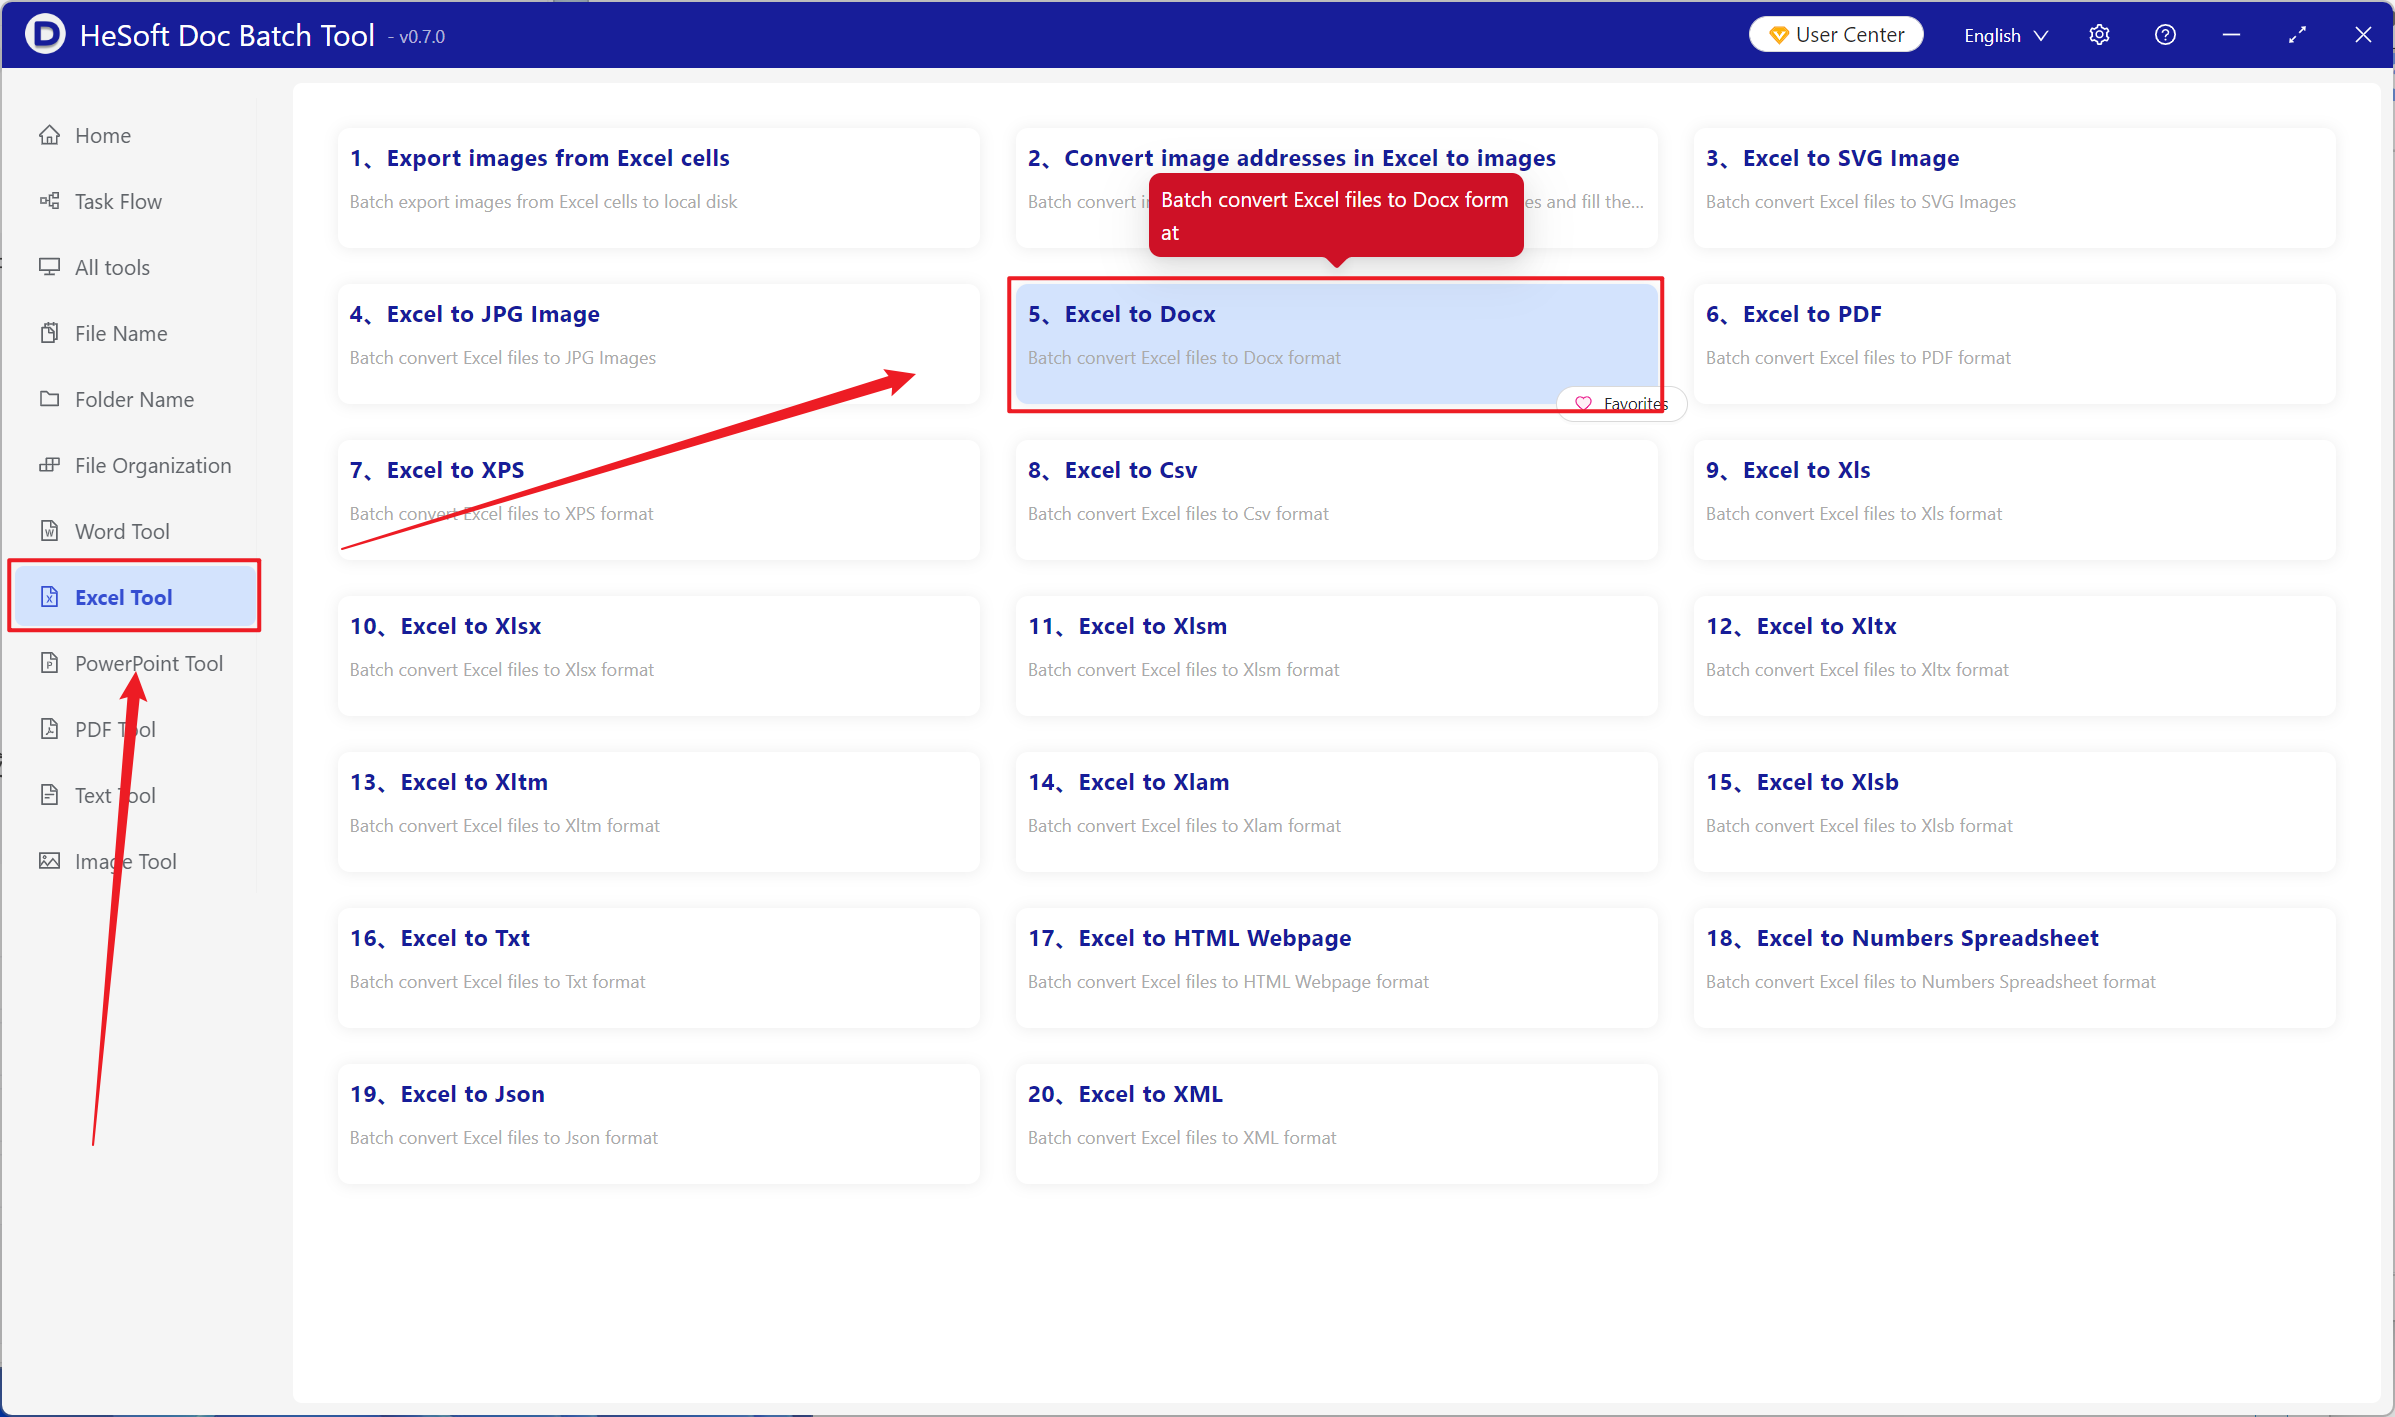Open Excel to Xlsb tool
The height and width of the screenshot is (1417, 2395).
click(x=2014, y=812)
